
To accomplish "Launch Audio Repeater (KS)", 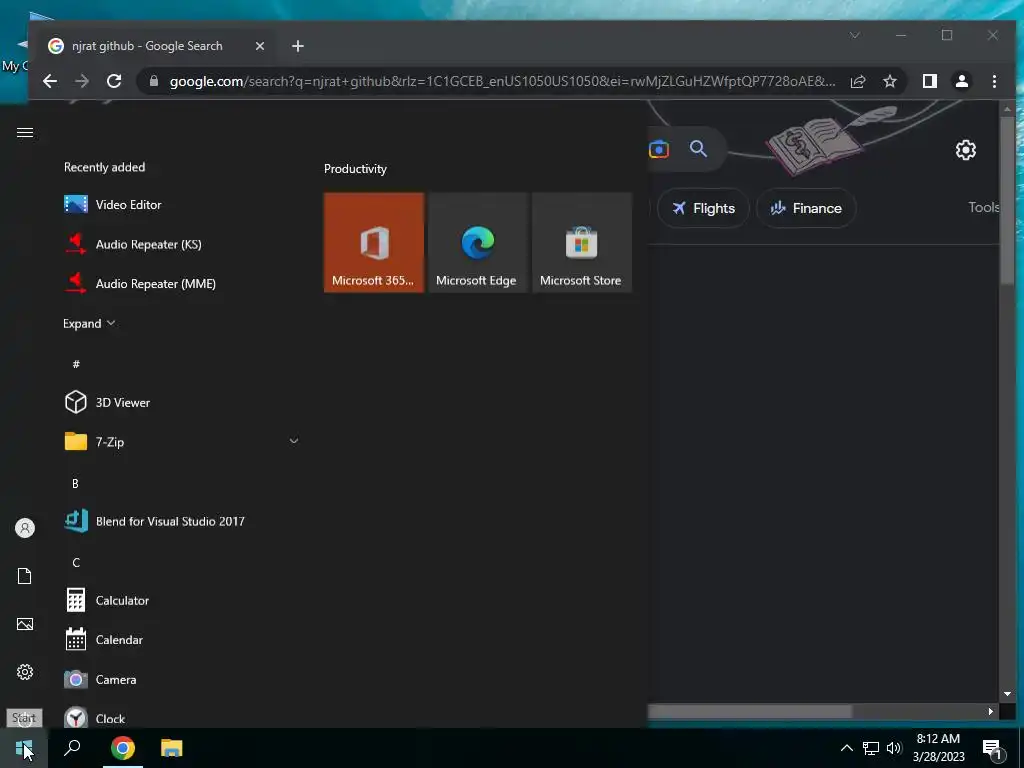I will (180, 244).
